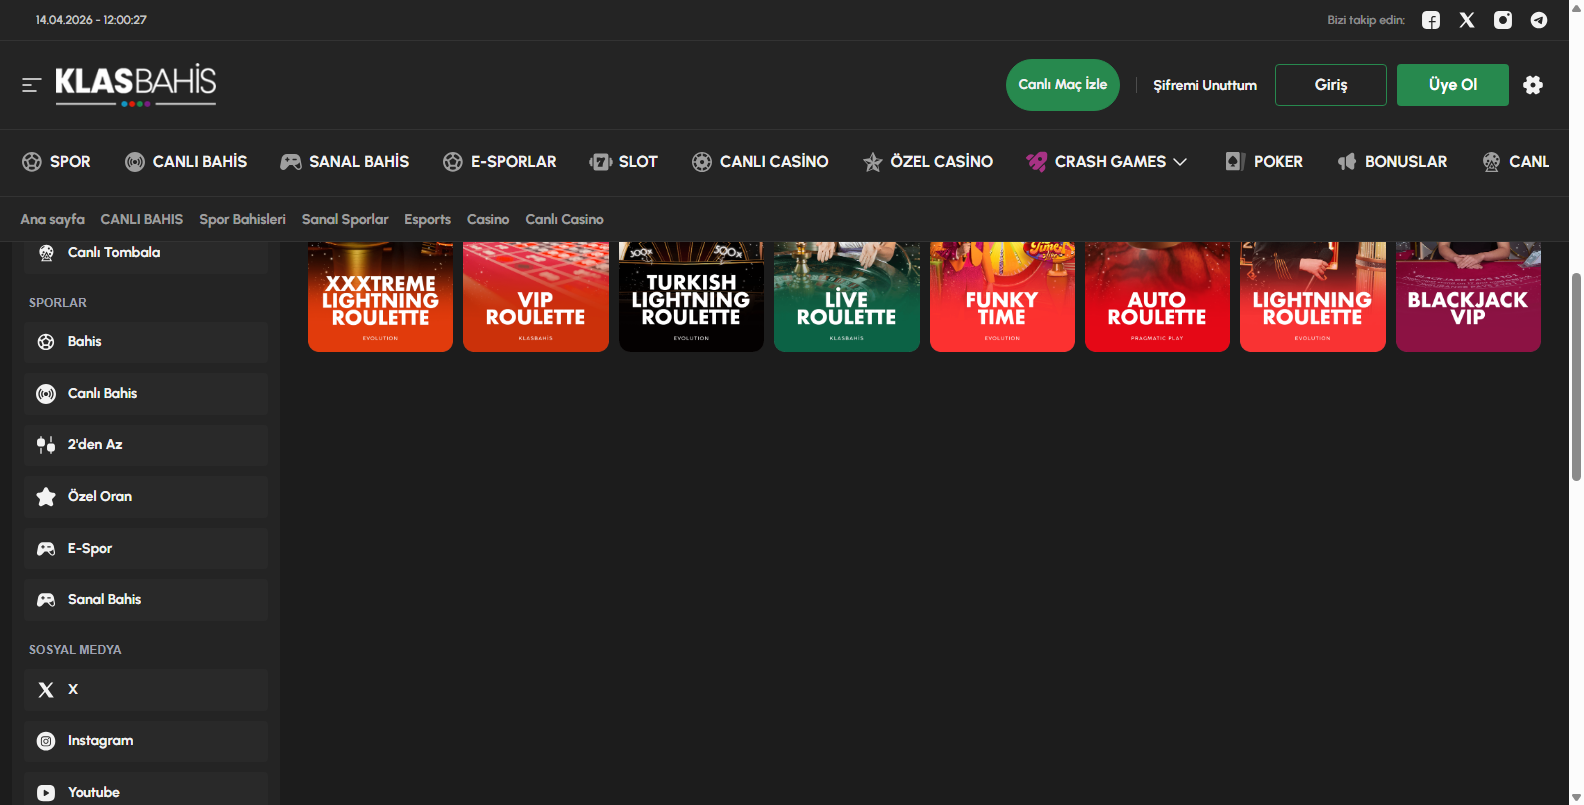Select Canlı Bahis in the sidebar
1584x805 pixels.
(x=146, y=394)
